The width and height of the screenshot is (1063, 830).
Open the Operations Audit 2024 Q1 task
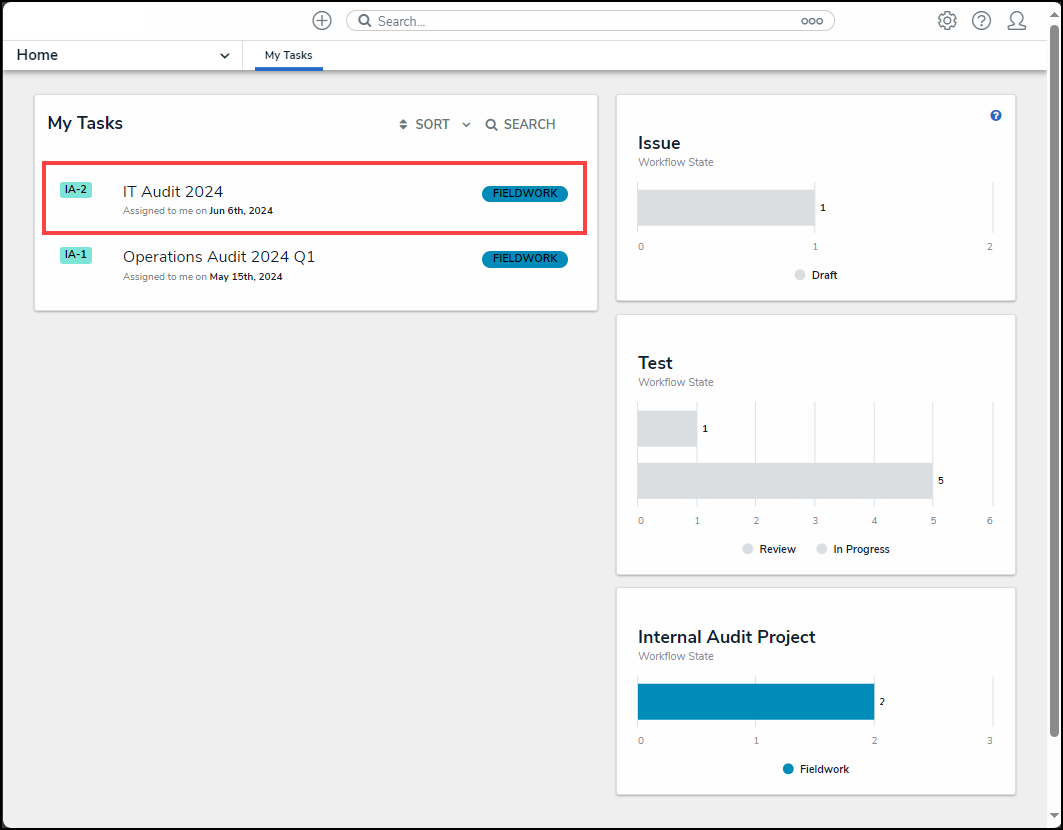[x=218, y=257]
